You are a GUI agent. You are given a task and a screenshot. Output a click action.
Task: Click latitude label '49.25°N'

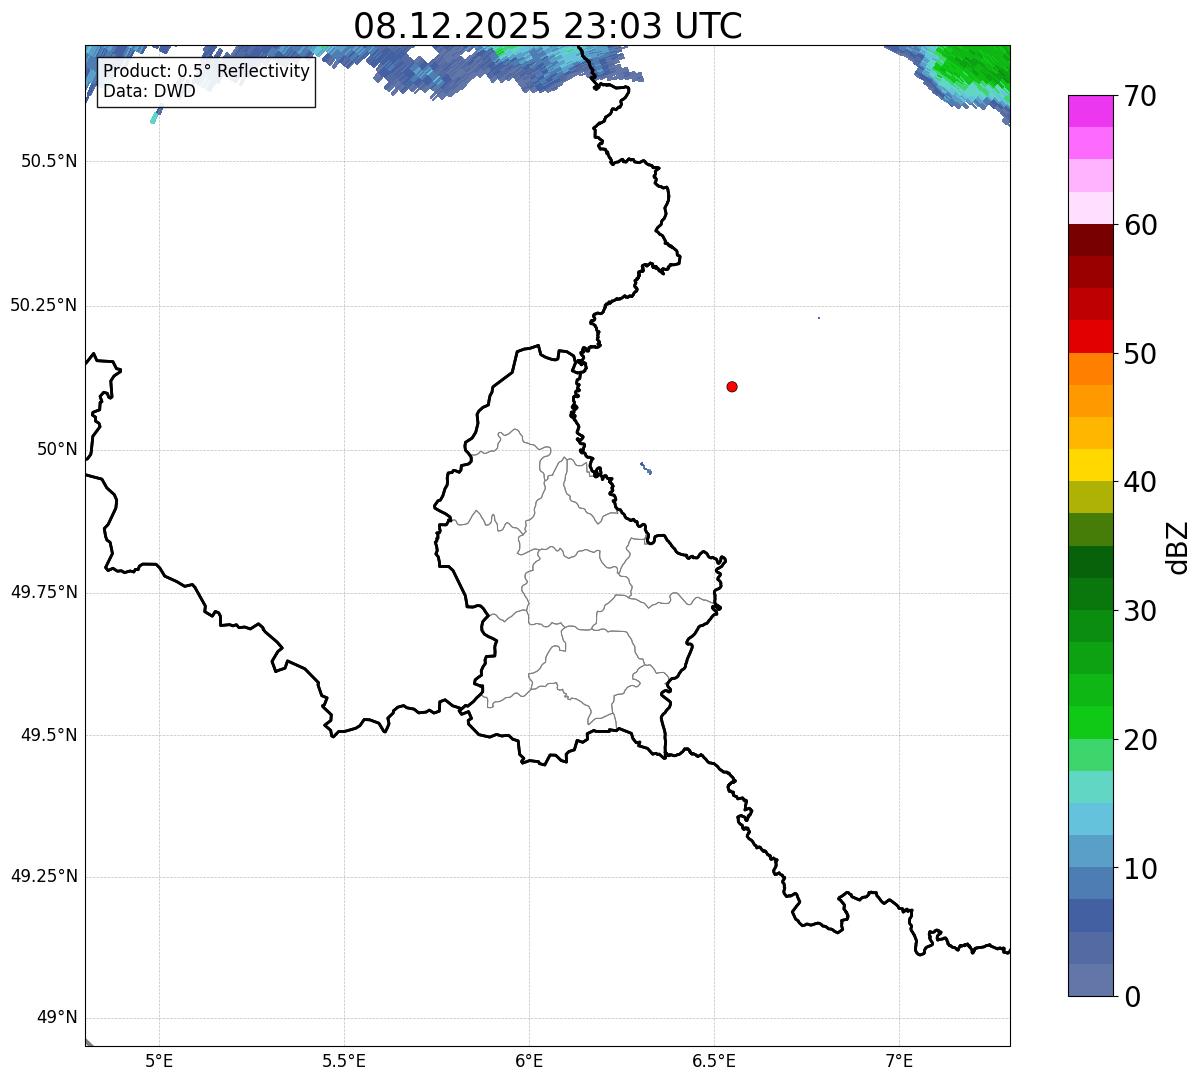coord(43,876)
